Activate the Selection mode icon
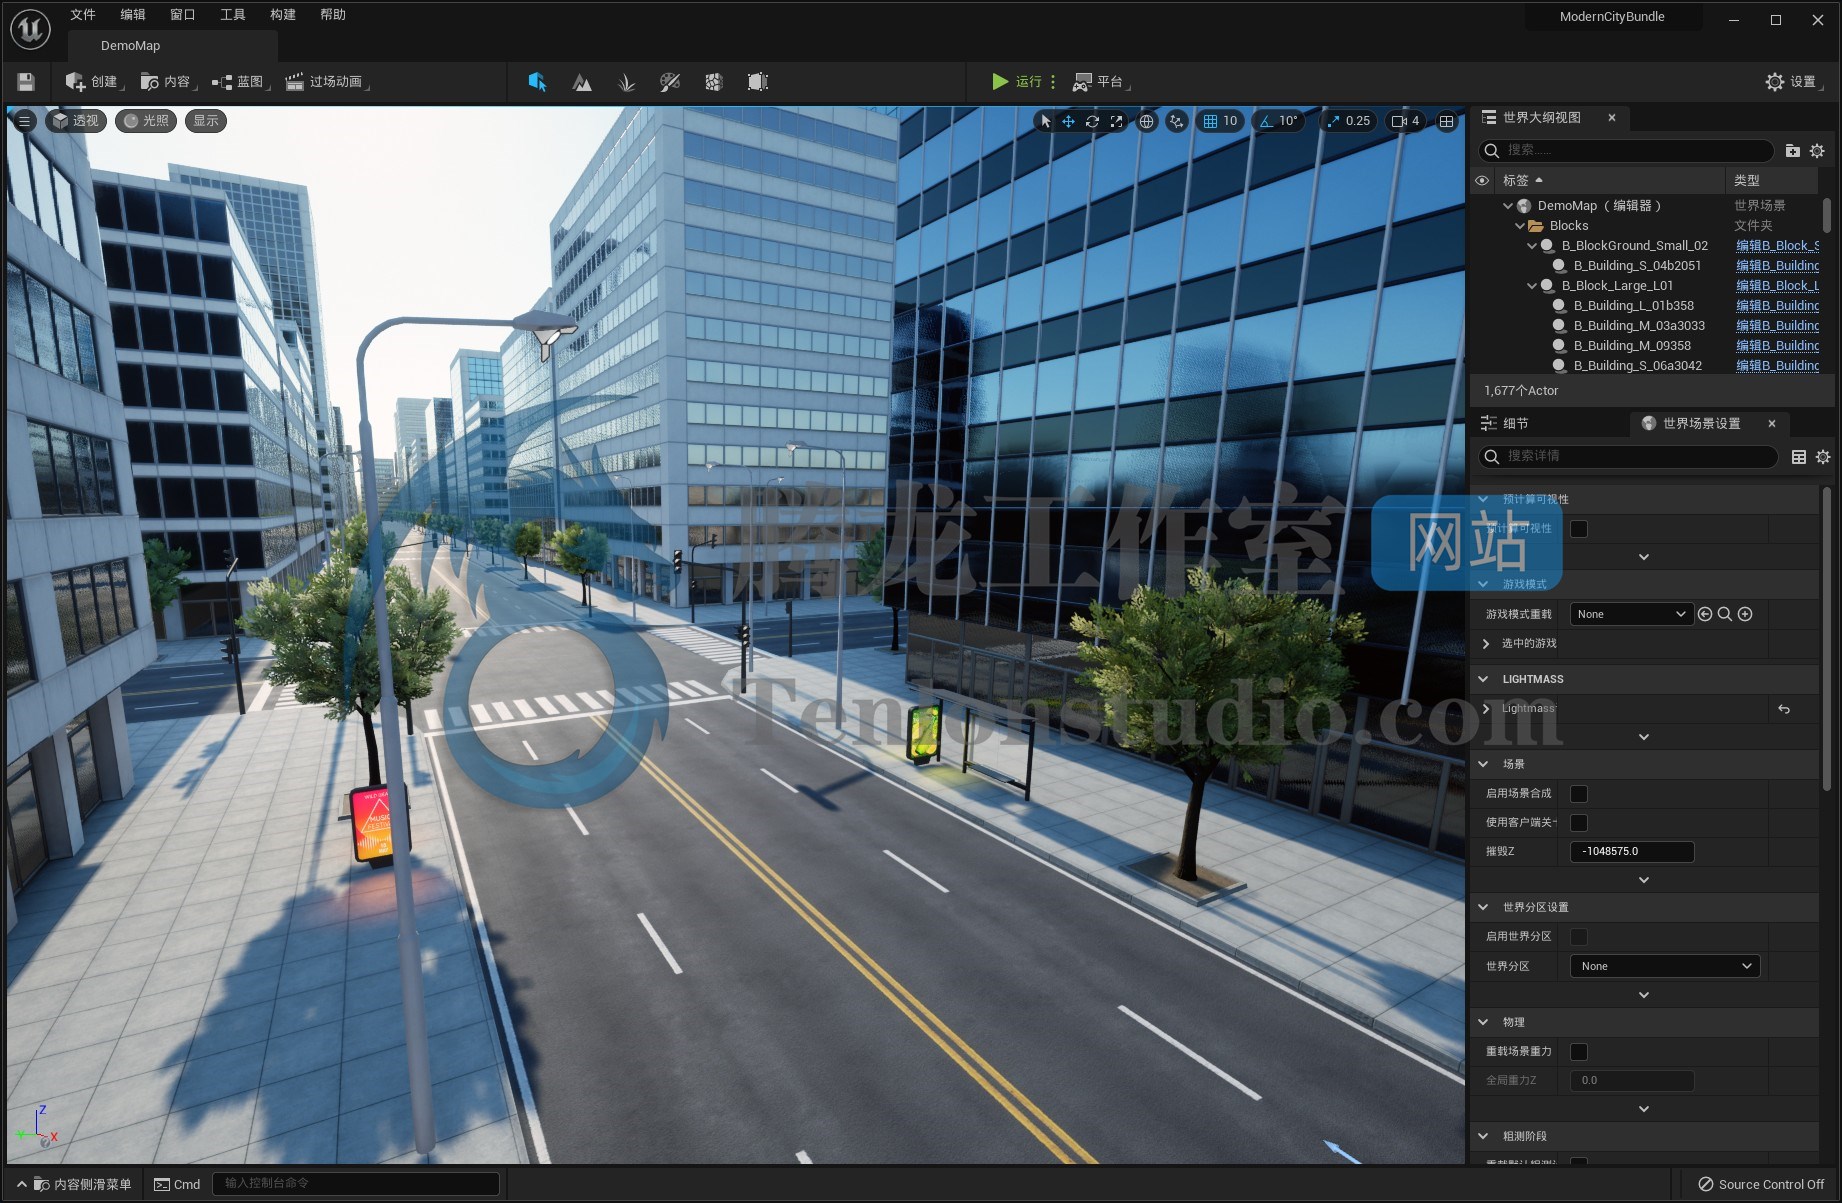Viewport: 1842px width, 1203px height. (x=537, y=82)
